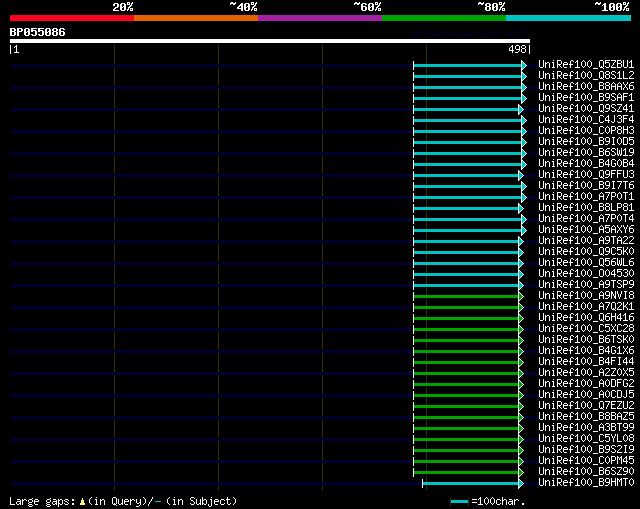Click cyan alignment bar for UniRef100_B9HMT0
The height and width of the screenshot is (509, 640).
[x=473, y=484]
